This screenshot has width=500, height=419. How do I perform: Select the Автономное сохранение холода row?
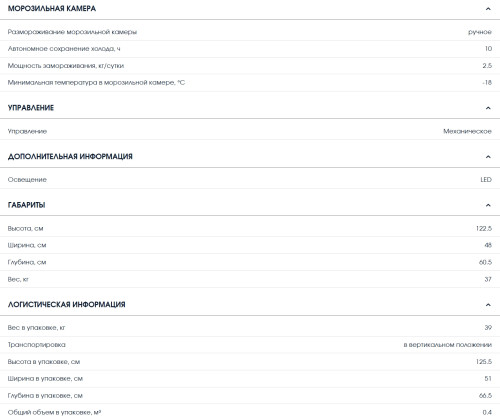[250, 49]
